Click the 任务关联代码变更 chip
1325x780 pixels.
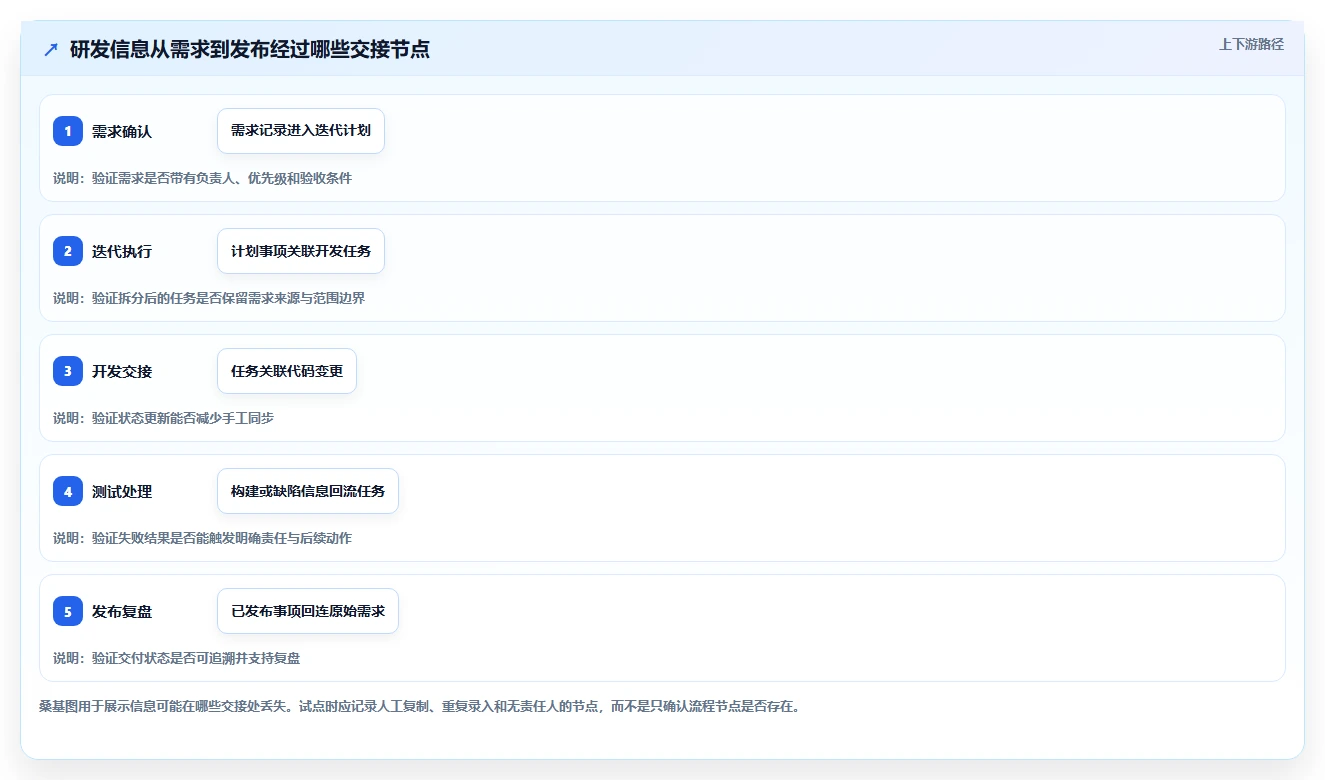tap(287, 371)
